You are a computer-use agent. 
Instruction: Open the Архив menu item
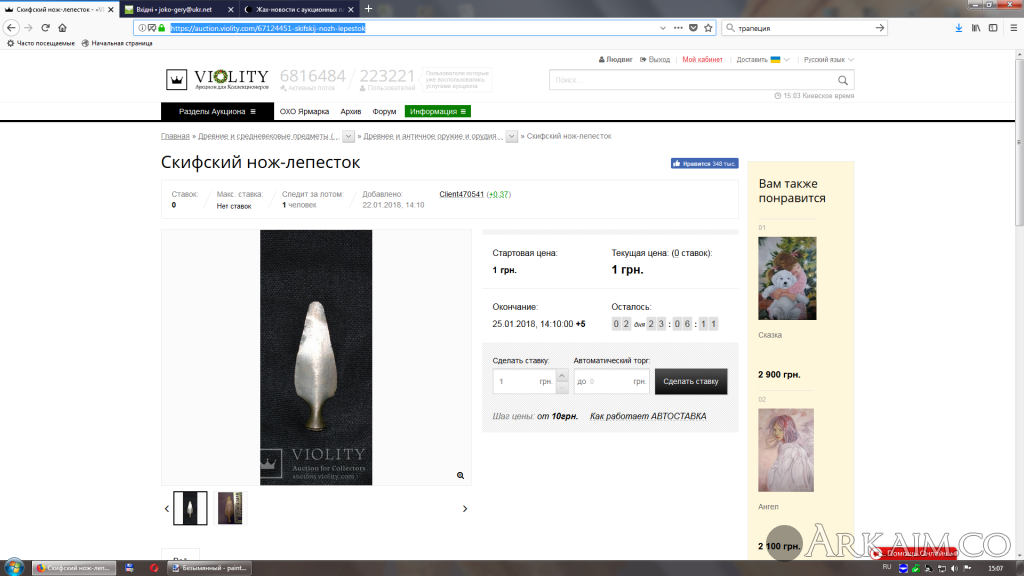350,111
